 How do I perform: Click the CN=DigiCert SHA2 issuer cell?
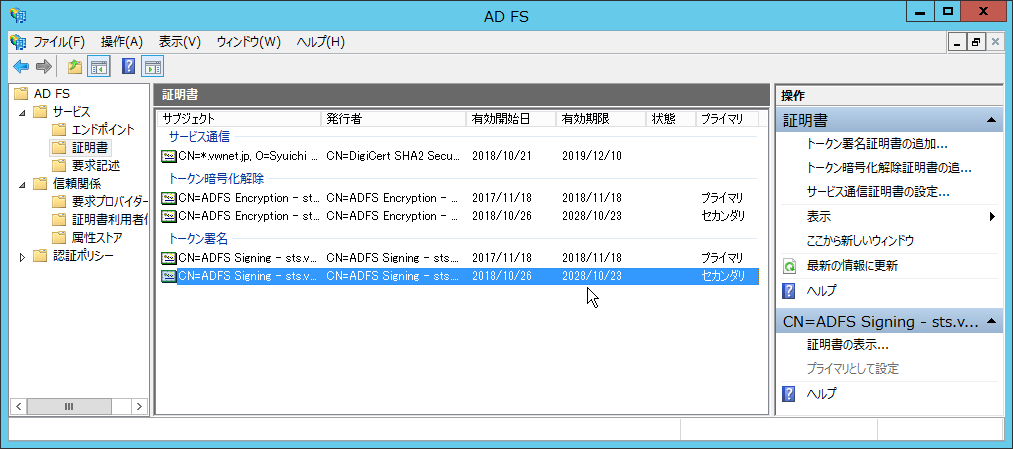click(393, 156)
